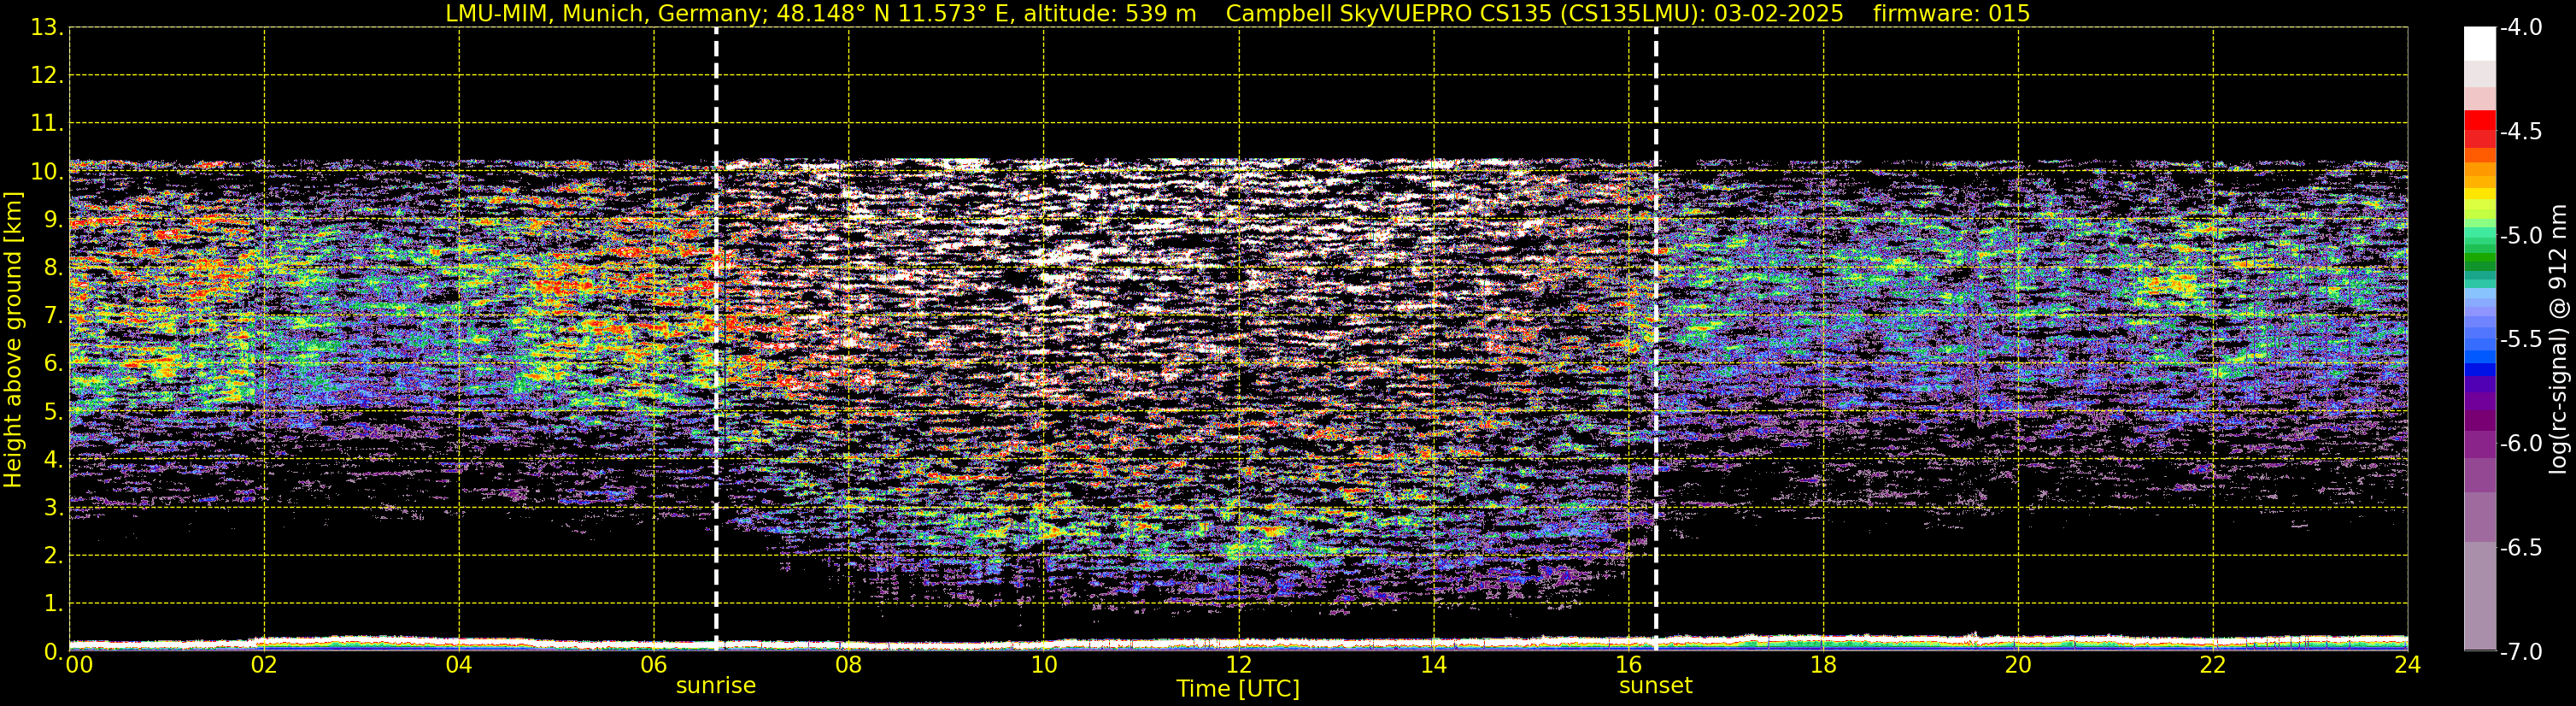
Task: Click time-axis tick label '22'
Action: (2213, 664)
